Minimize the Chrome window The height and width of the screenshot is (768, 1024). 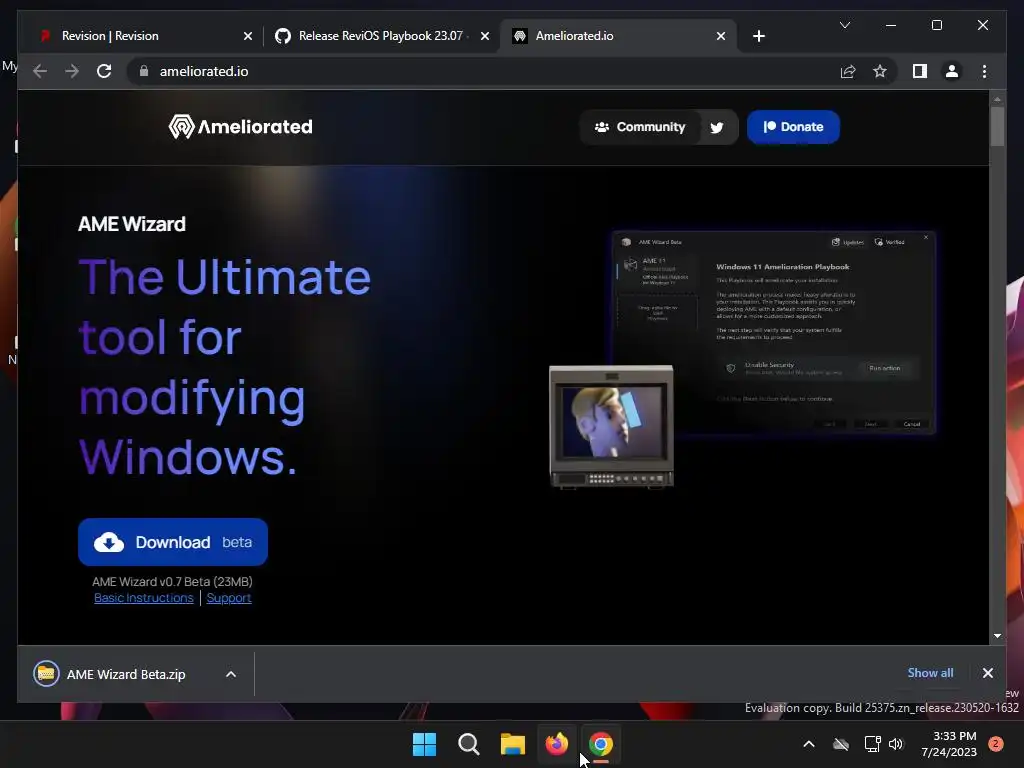pos(891,25)
